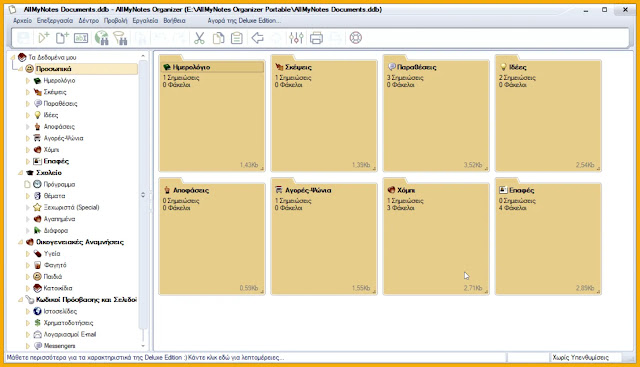Open global search with globe binoculars icon
The width and height of the screenshot is (640, 367).
pos(101,38)
